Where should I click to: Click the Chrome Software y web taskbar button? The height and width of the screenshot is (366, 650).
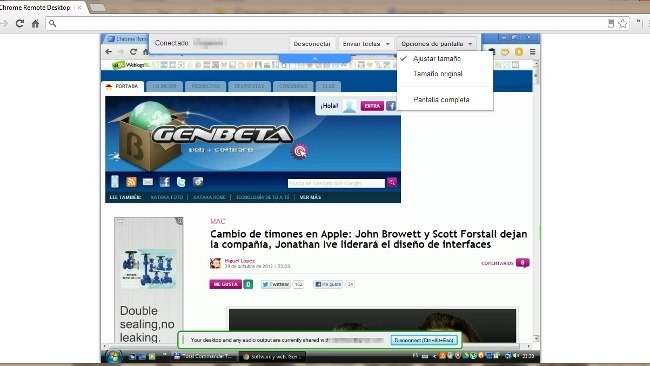point(273,356)
